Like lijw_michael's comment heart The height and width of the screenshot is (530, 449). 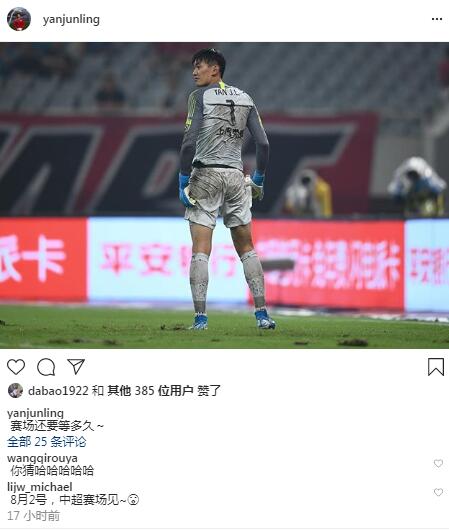pyautogui.click(x=438, y=492)
